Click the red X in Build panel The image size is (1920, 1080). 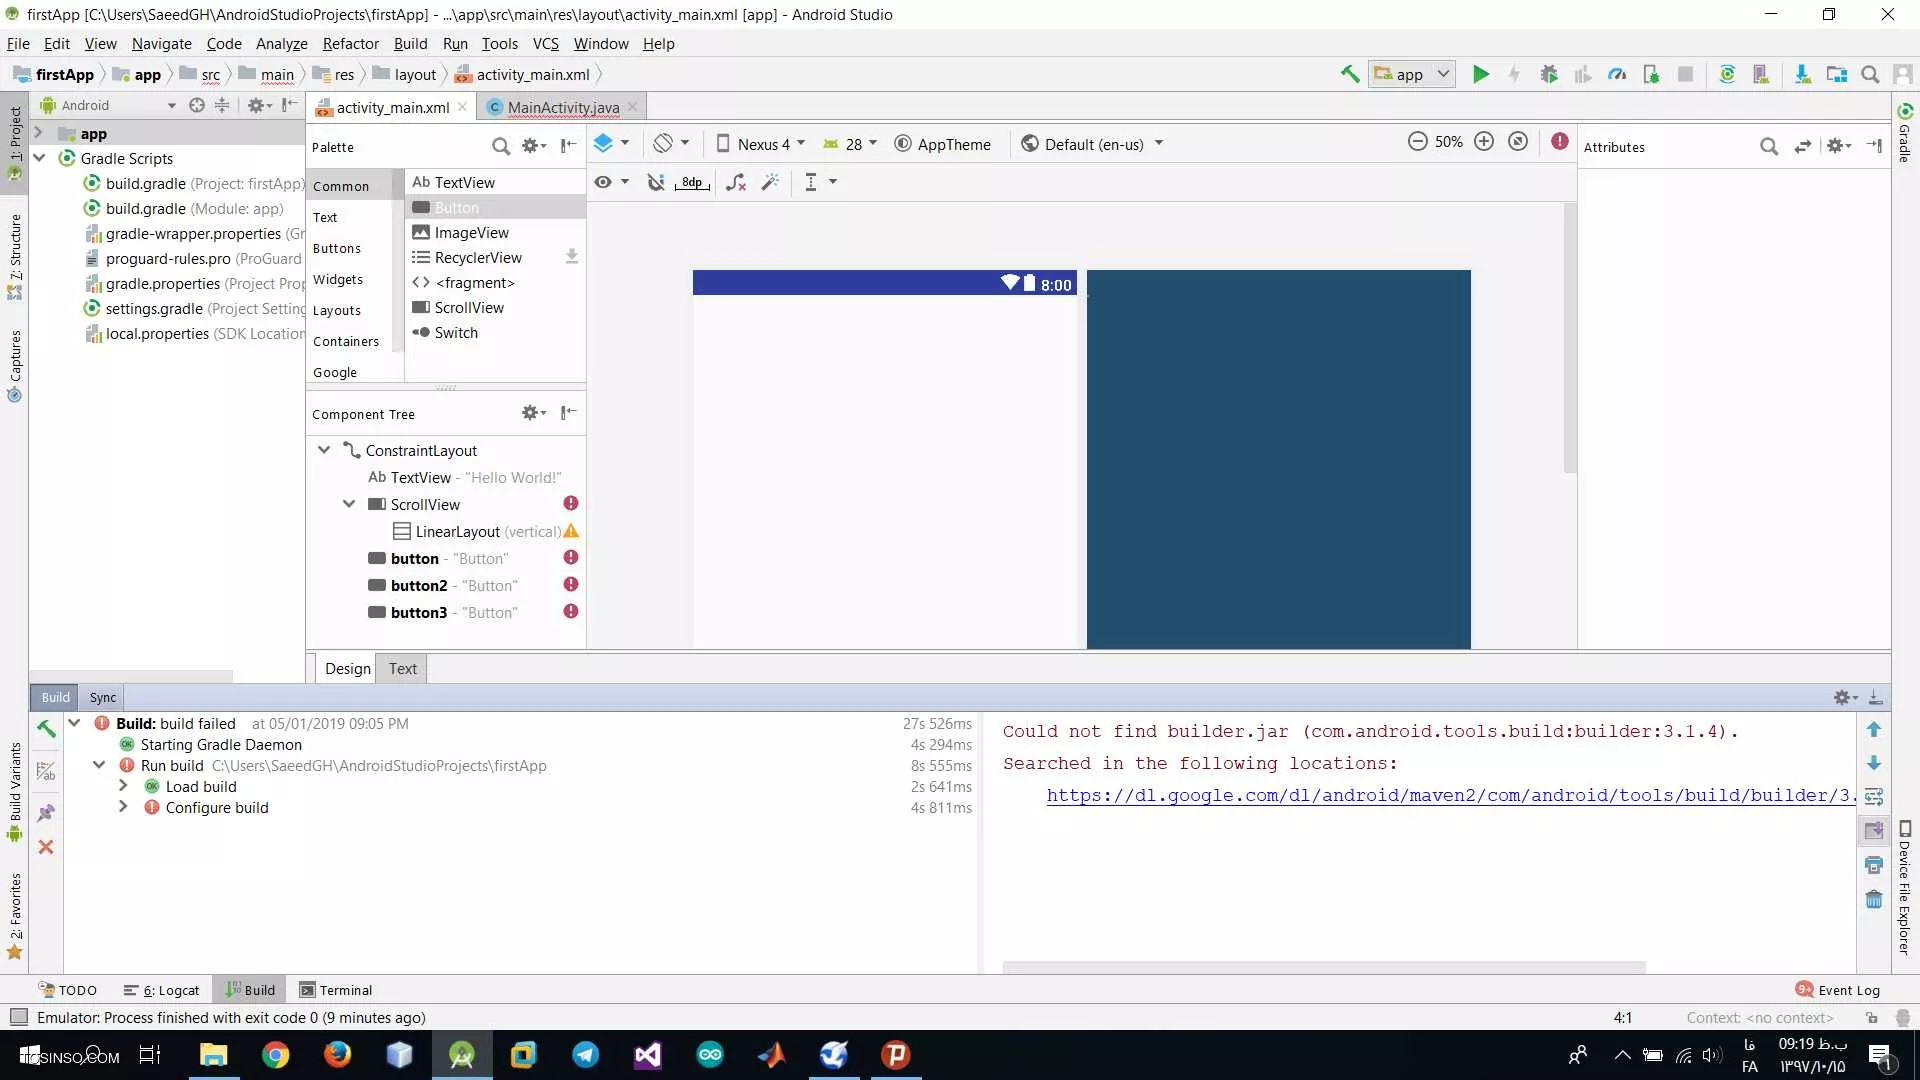coord(46,847)
